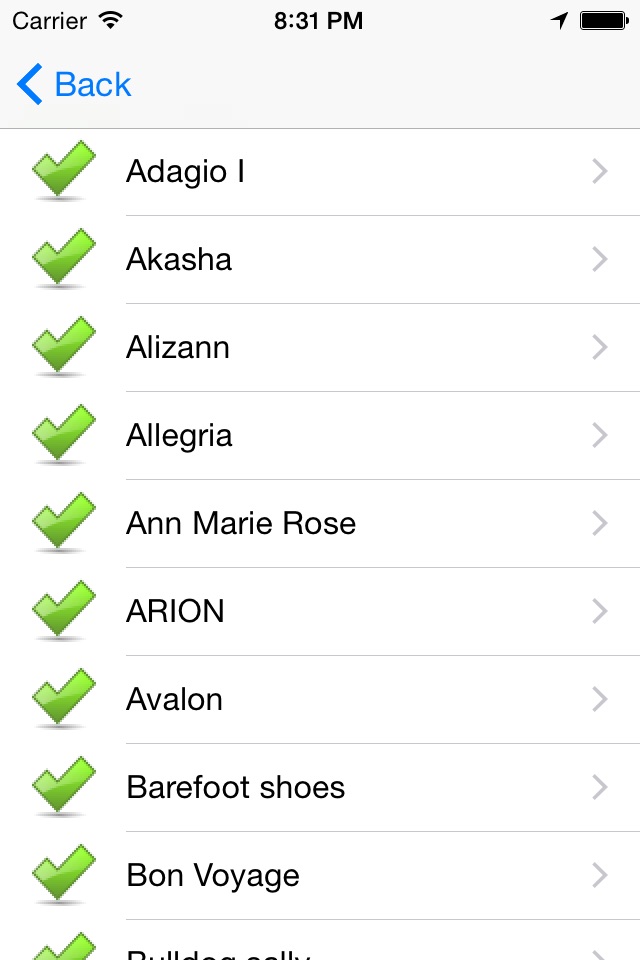Select the checkmark icon for Alizann
The width and height of the screenshot is (640, 960).
(x=63, y=347)
